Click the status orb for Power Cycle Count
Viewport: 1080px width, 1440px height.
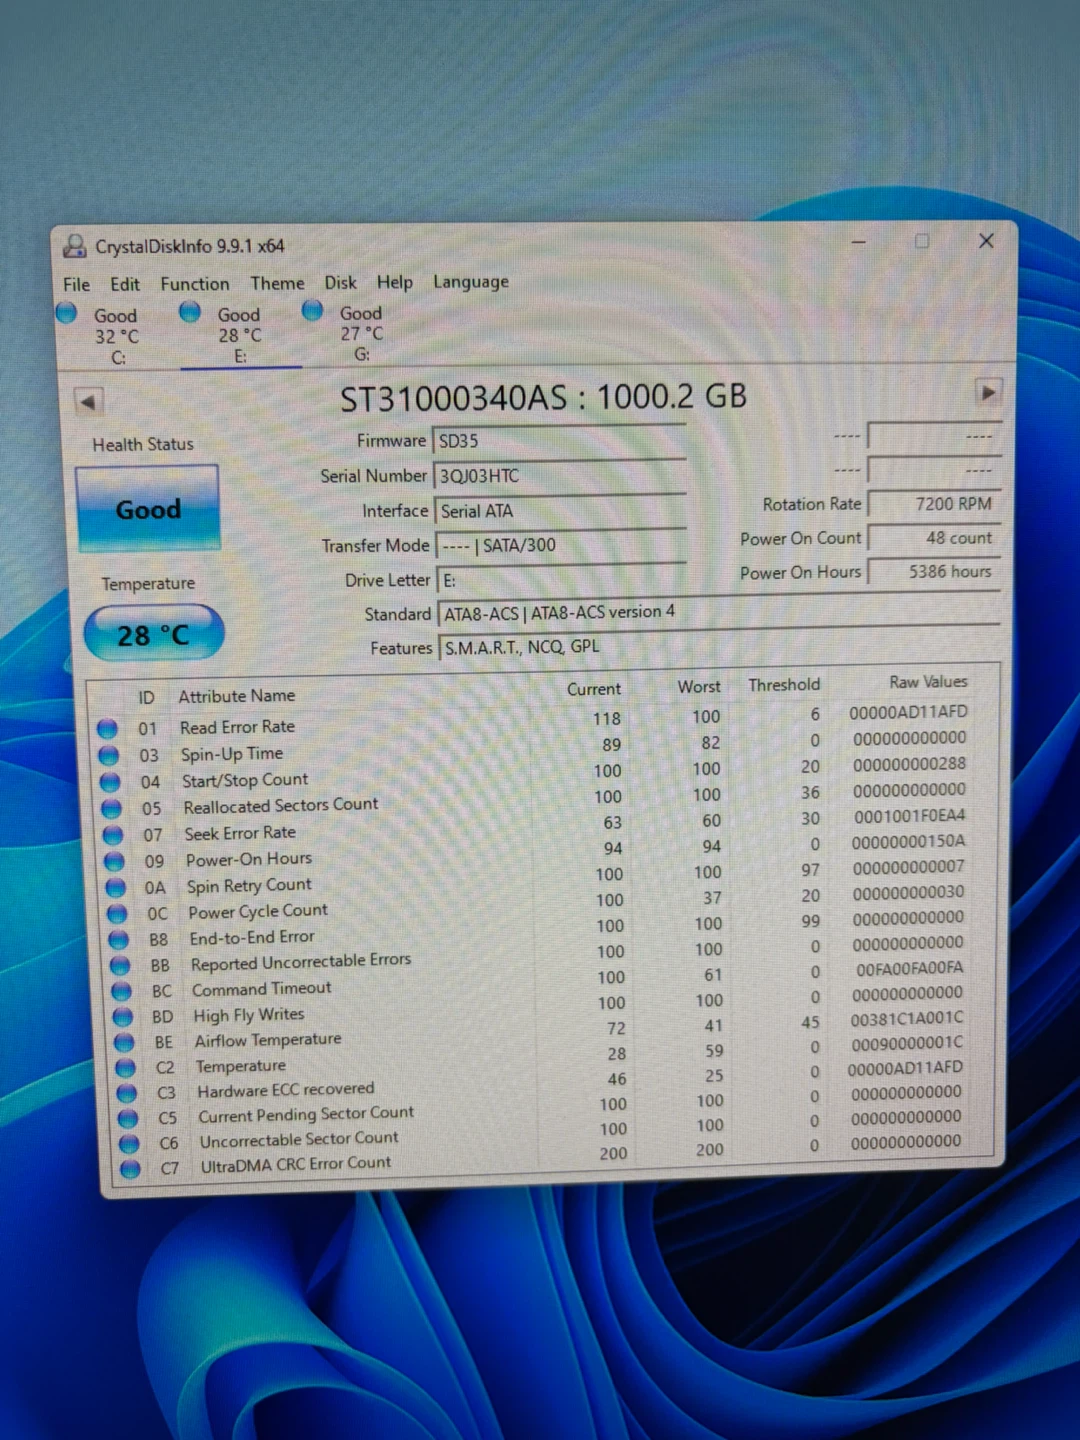pos(117,914)
